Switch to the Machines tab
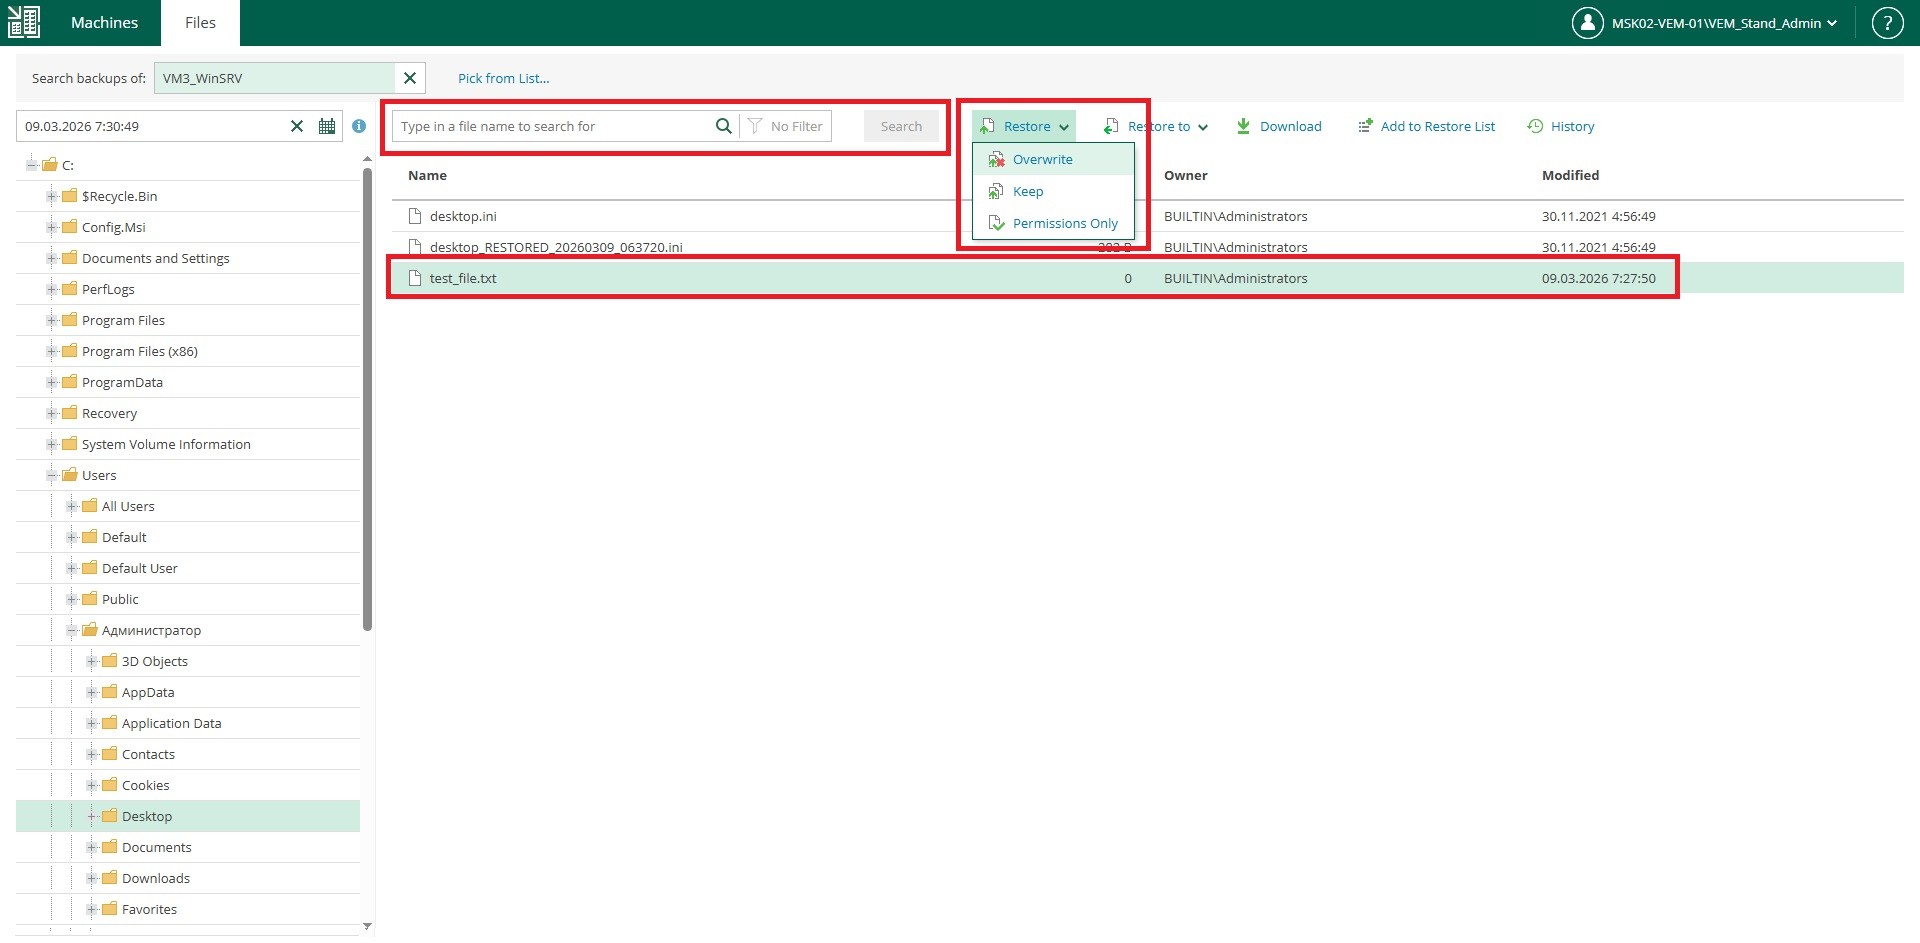Screen dimensions: 1920x943 point(104,22)
